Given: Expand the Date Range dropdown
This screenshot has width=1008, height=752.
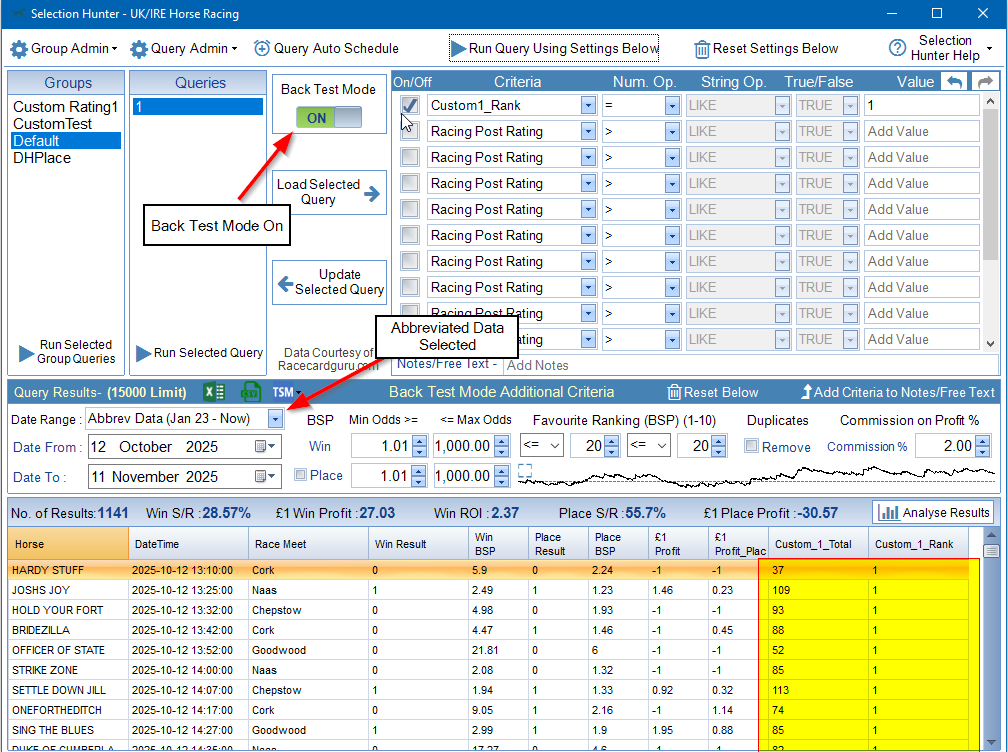Looking at the screenshot, I should 275,419.
